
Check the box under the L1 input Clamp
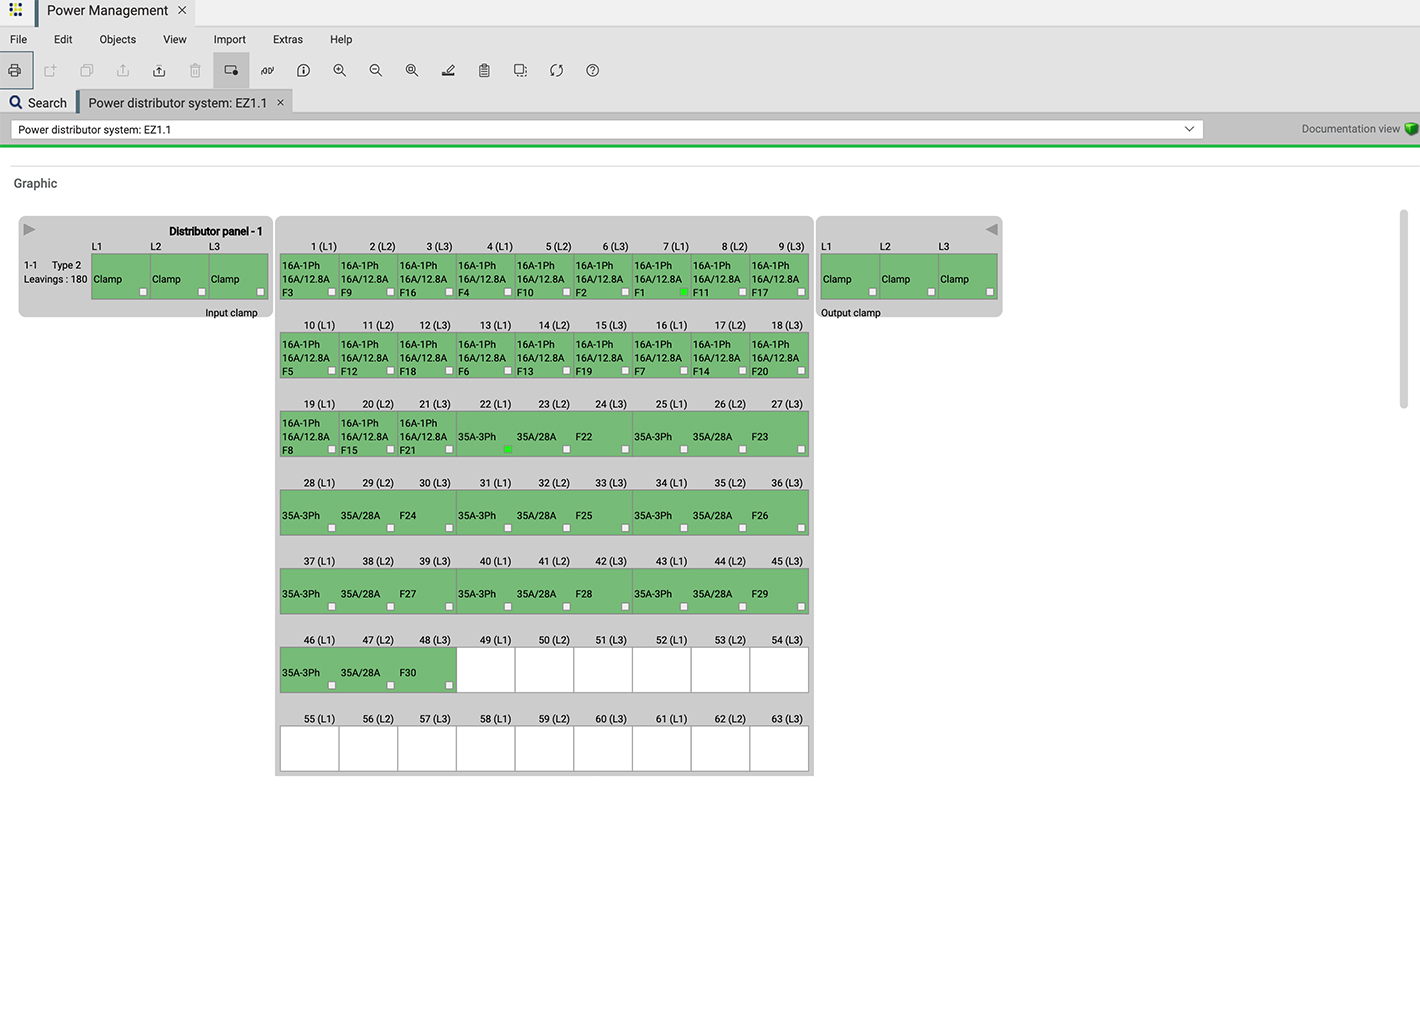(x=141, y=292)
